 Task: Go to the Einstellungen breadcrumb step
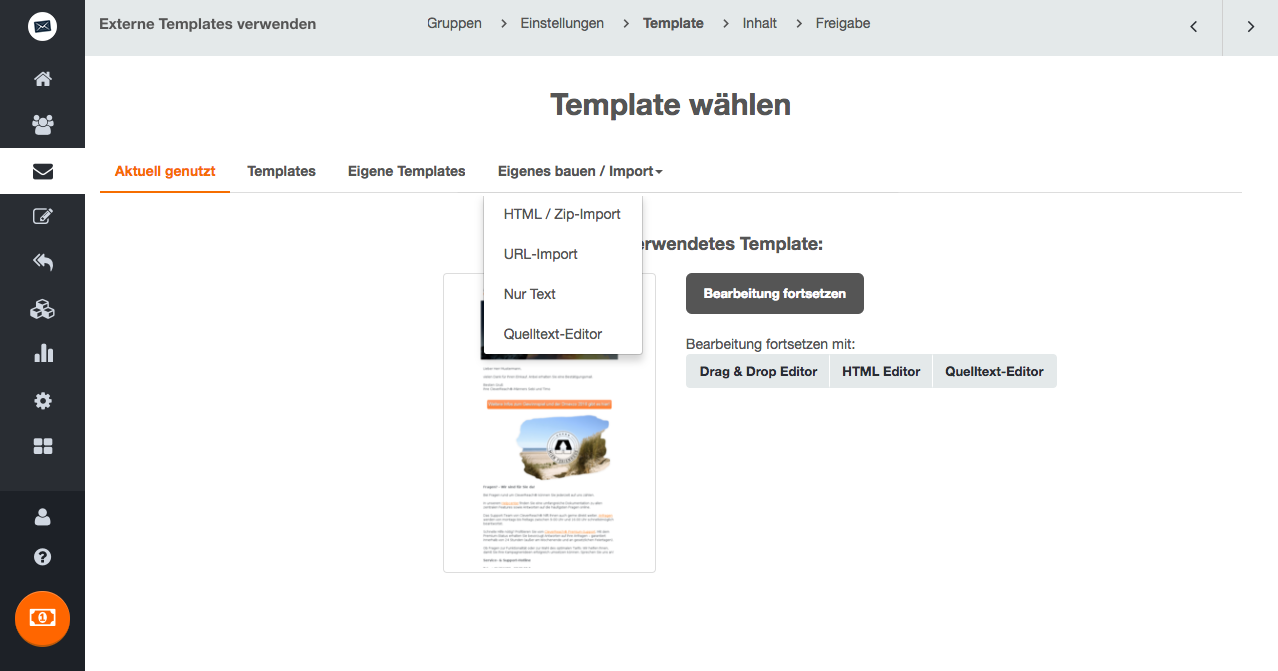click(562, 23)
